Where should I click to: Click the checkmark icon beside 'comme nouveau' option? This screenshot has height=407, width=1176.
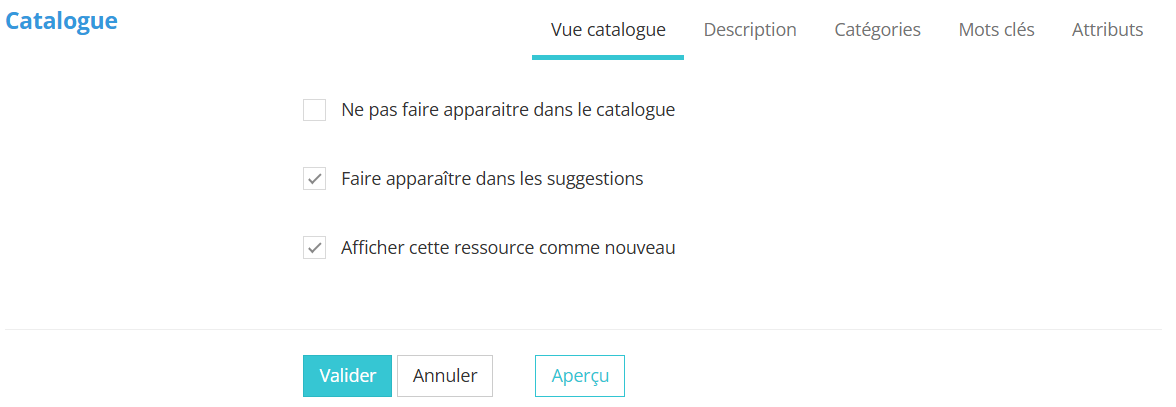click(315, 248)
